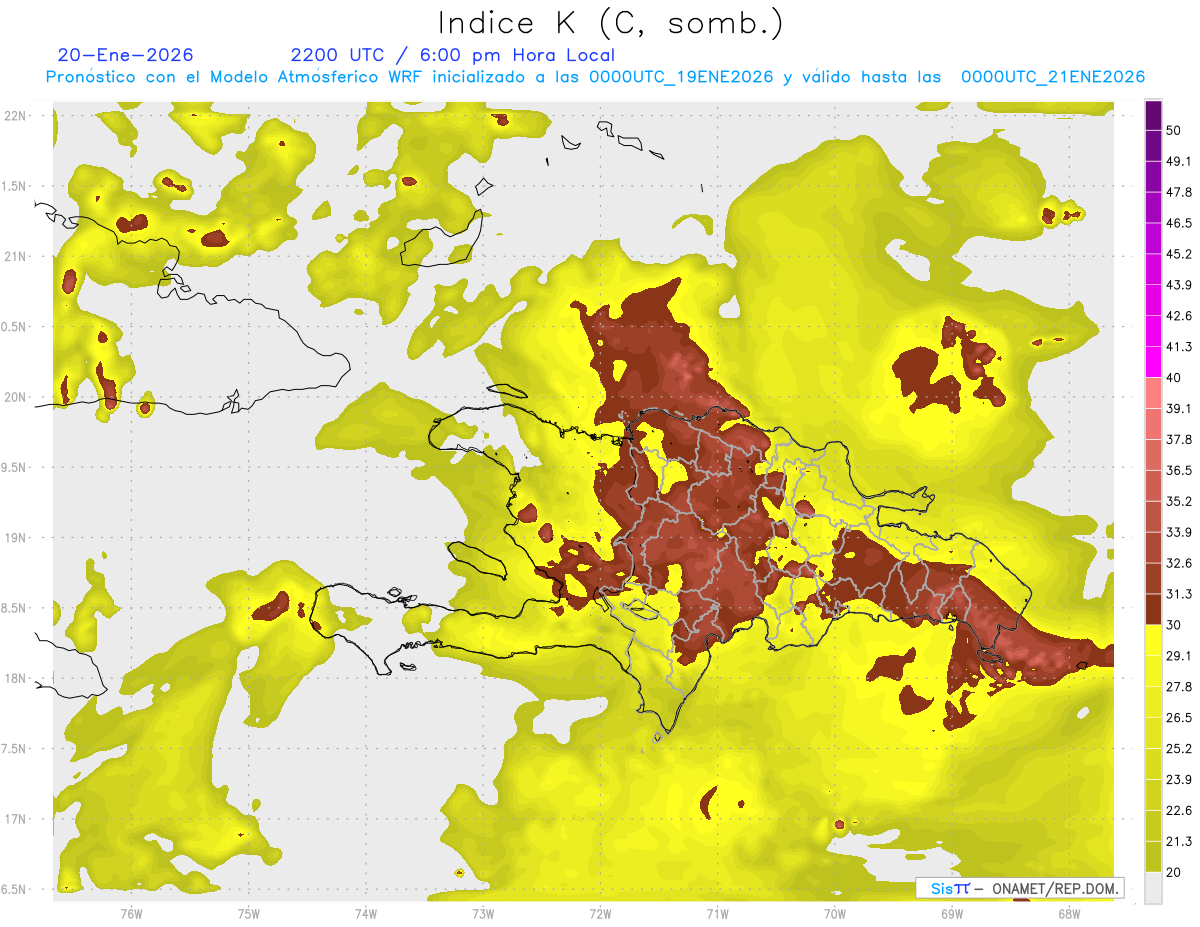Select the date label "20-Ene-2026"
Screen dimensions: 1200x927
[126, 55]
